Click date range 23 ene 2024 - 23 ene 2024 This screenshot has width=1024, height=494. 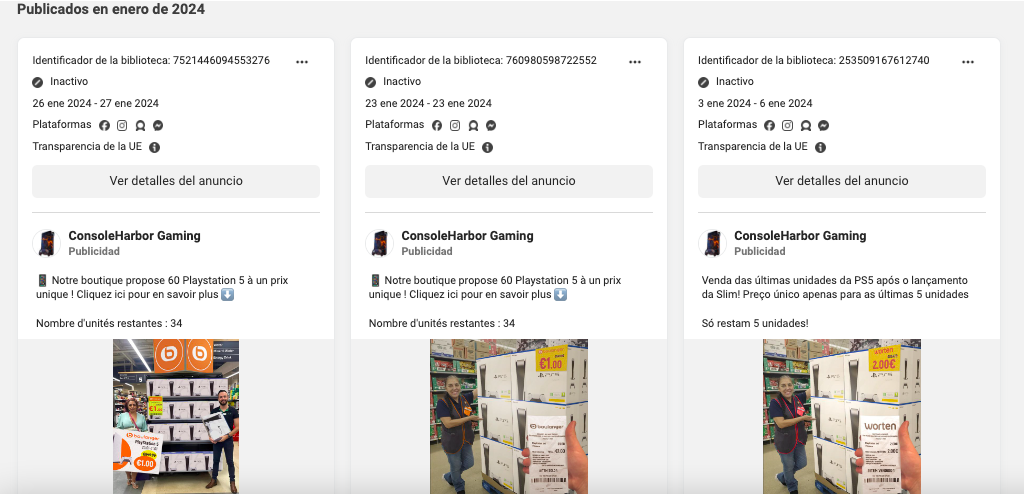(428, 103)
